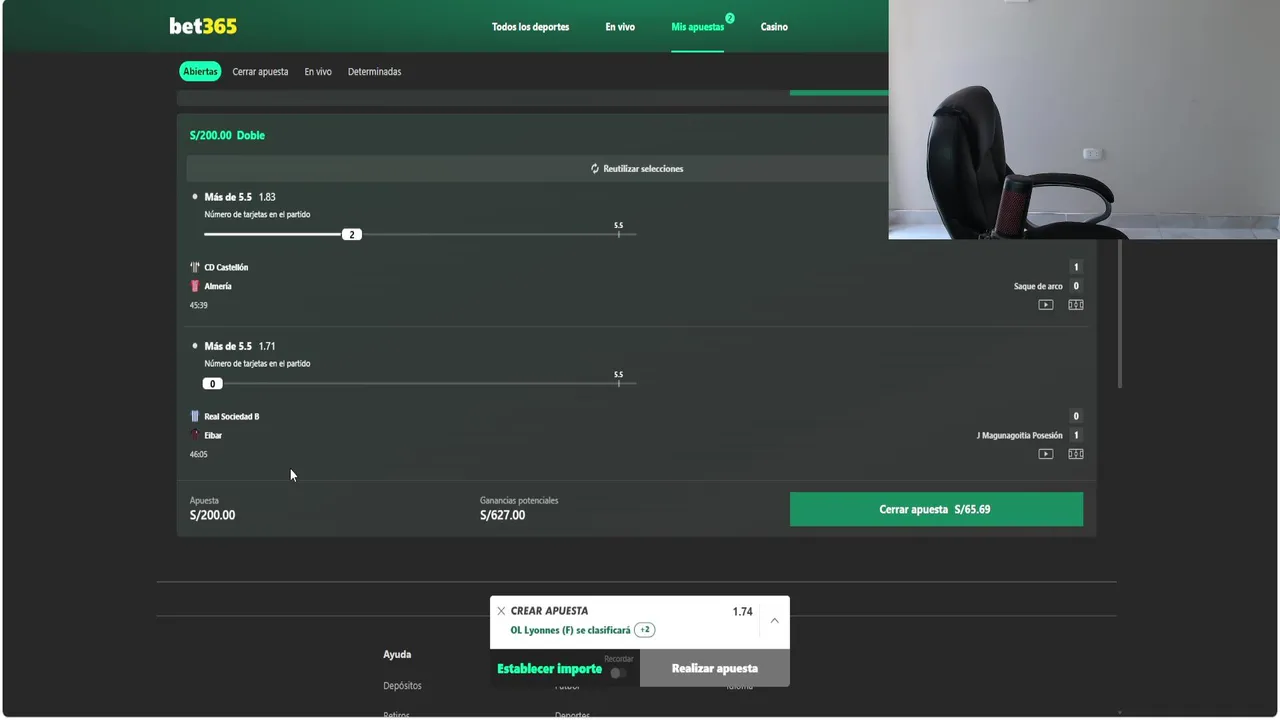Click the S/200.00 Doble bet header
This screenshot has width=1280, height=720.
click(227, 135)
